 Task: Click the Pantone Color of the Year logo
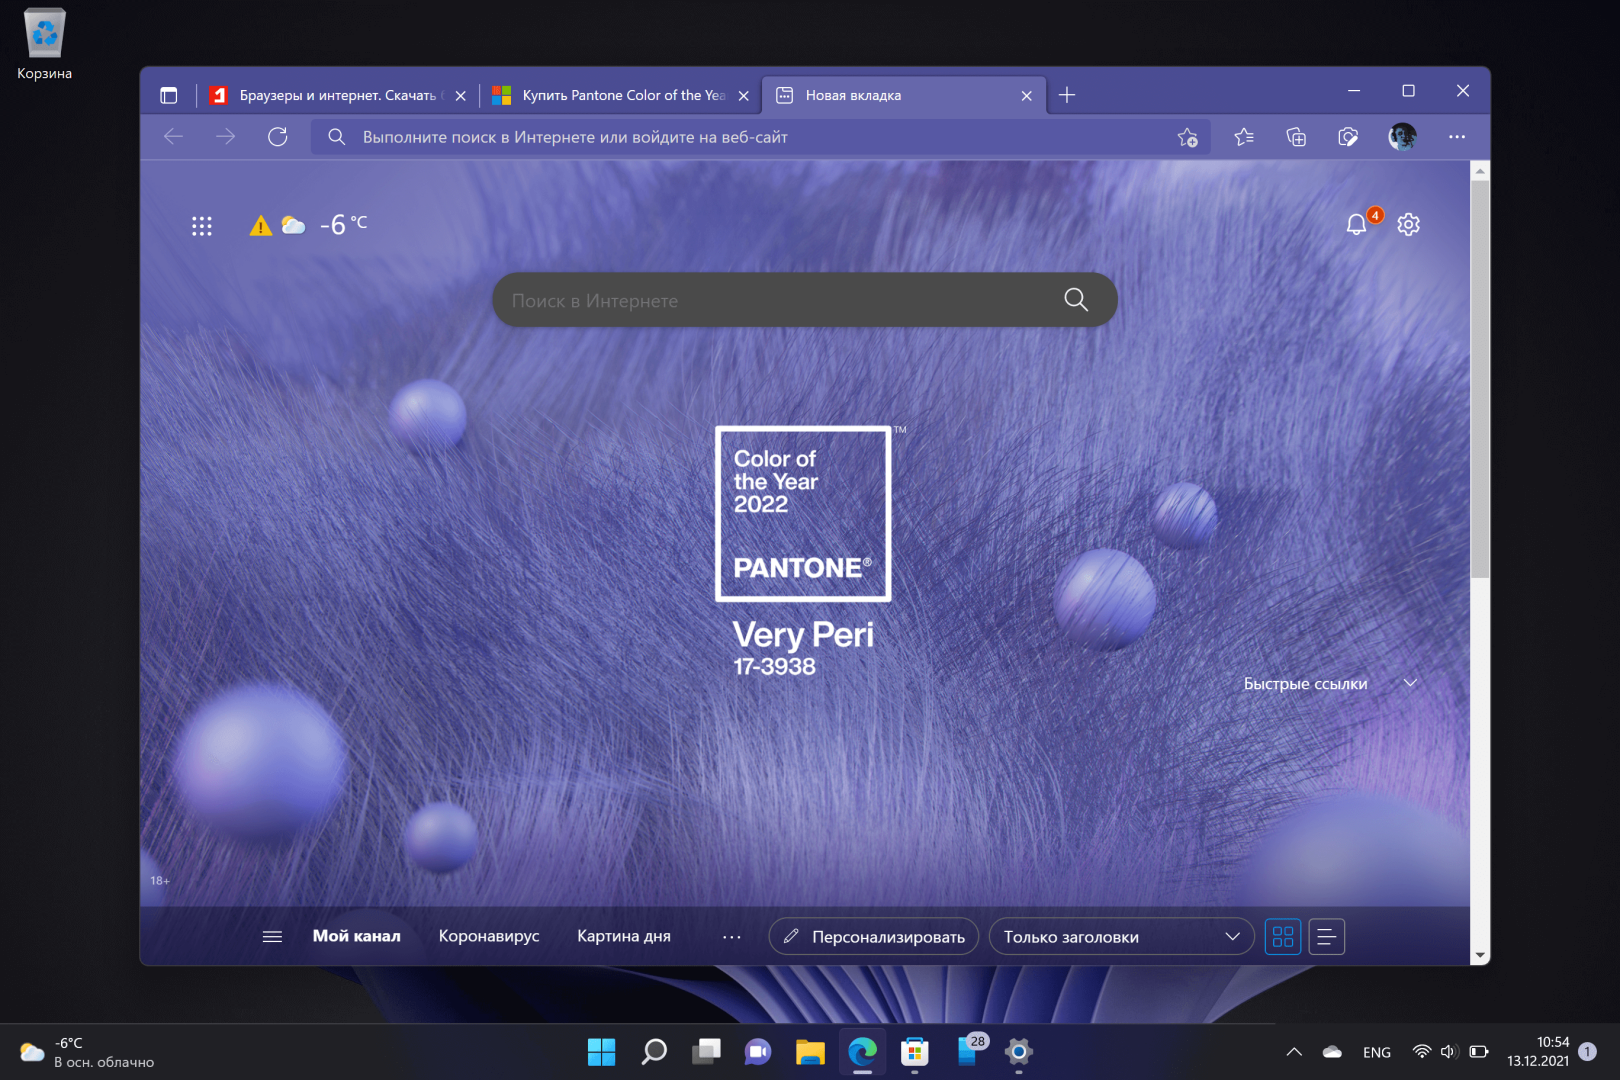click(803, 514)
